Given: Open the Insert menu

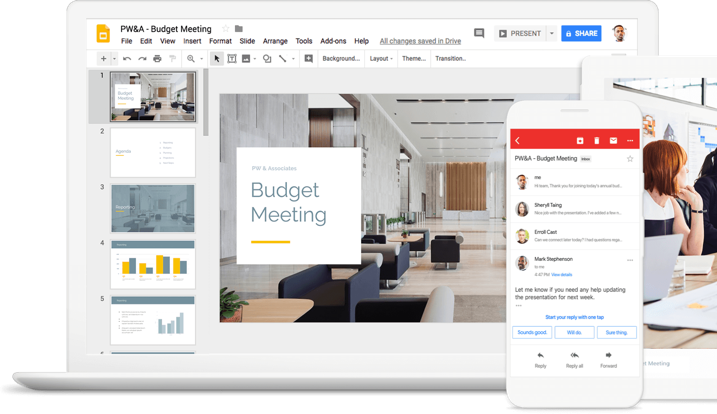Looking at the screenshot, I should tap(192, 41).
